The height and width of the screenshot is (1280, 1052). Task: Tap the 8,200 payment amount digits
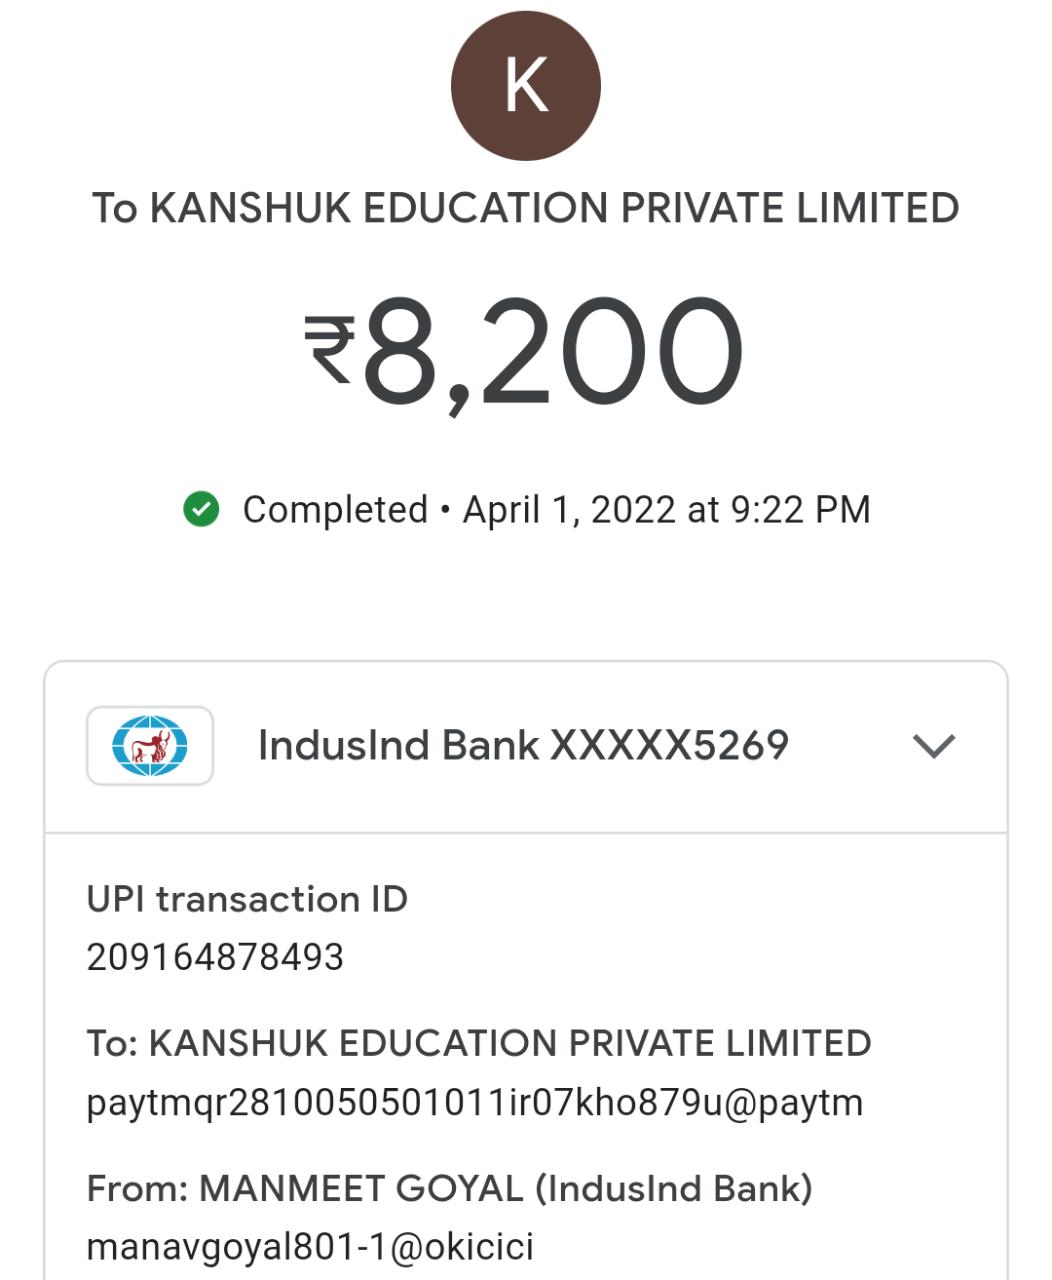coord(552,354)
